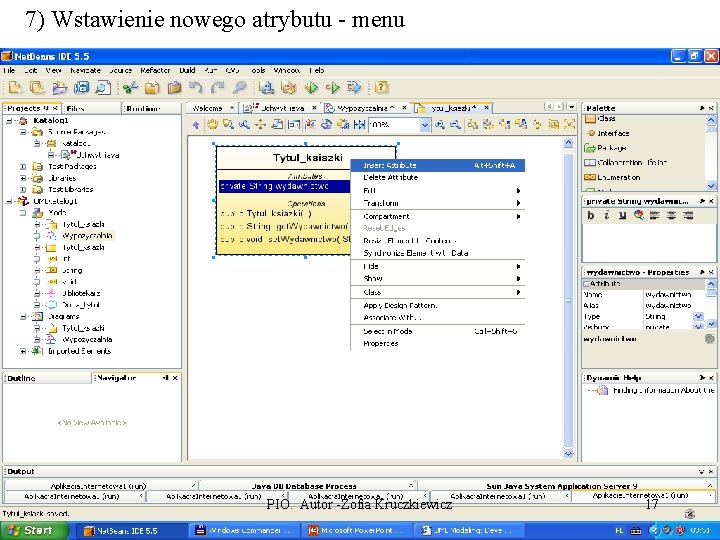Image resolution: width=720 pixels, height=540 pixels.
Task: Click the bold b icon in documentation panel
Action: [x=591, y=215]
